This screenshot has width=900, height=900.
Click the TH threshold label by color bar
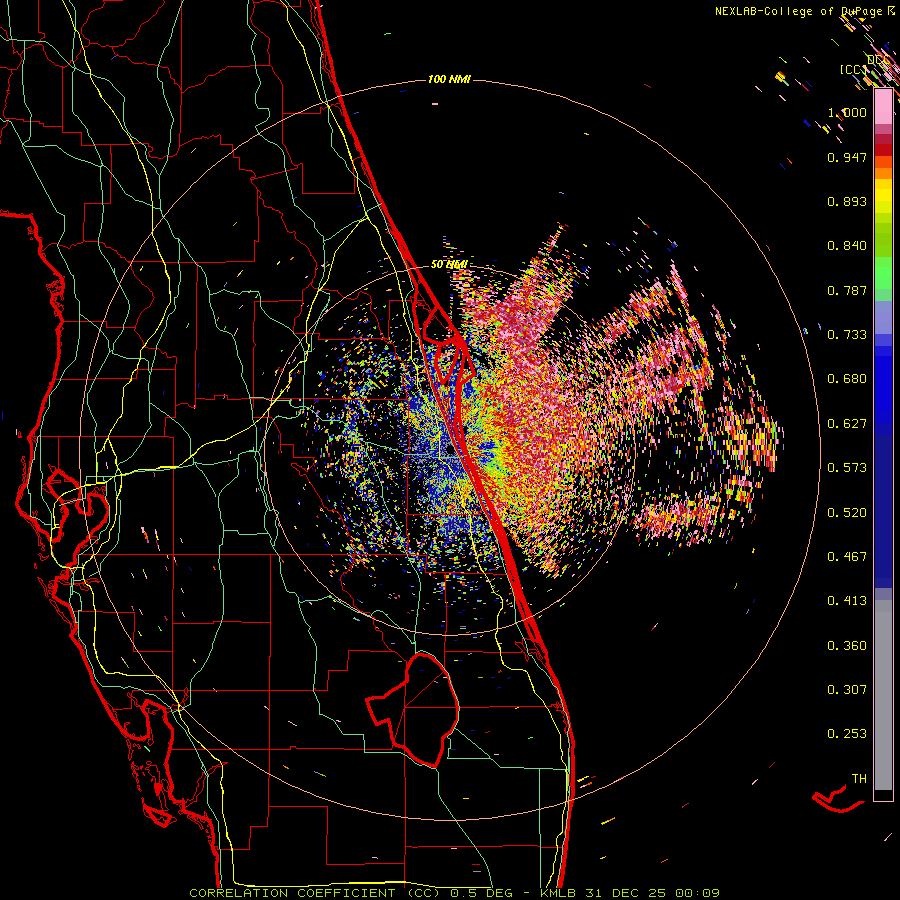[859, 779]
